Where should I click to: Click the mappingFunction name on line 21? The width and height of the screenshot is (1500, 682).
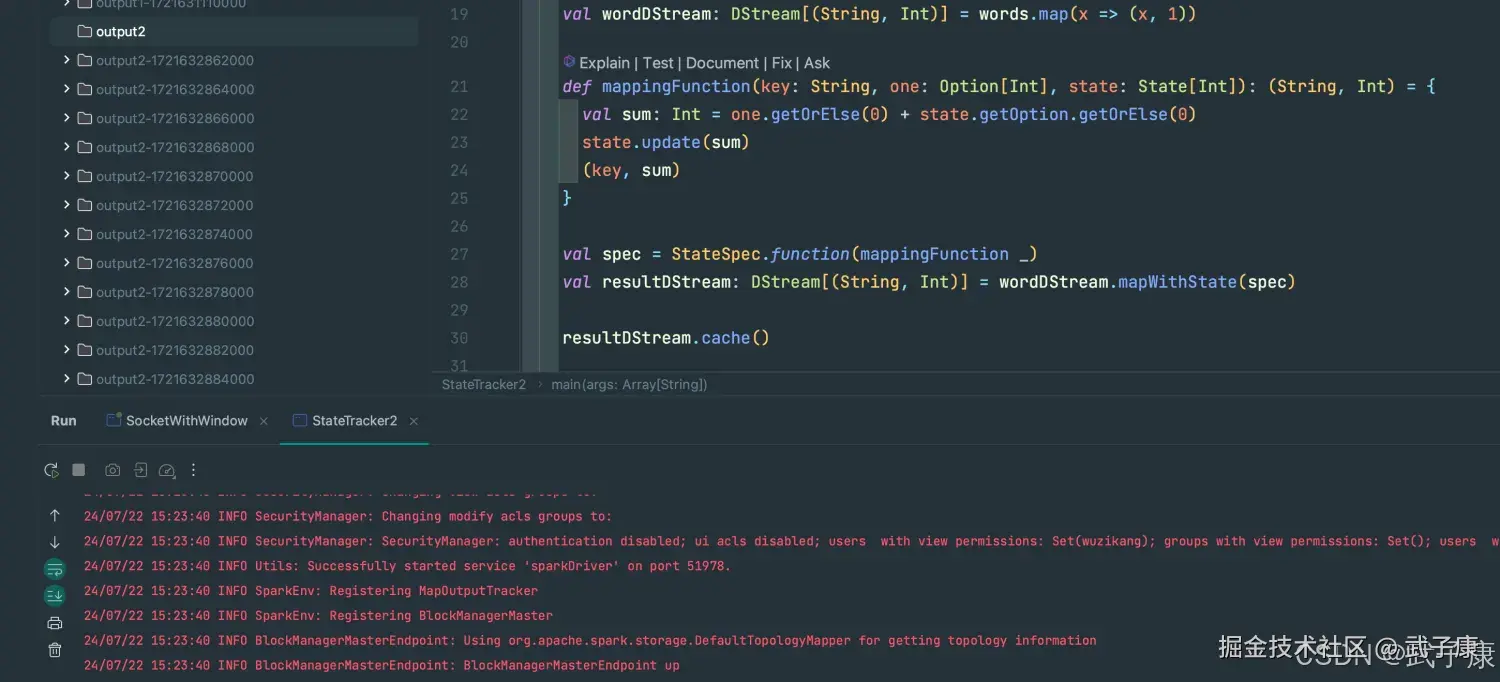(x=676, y=86)
